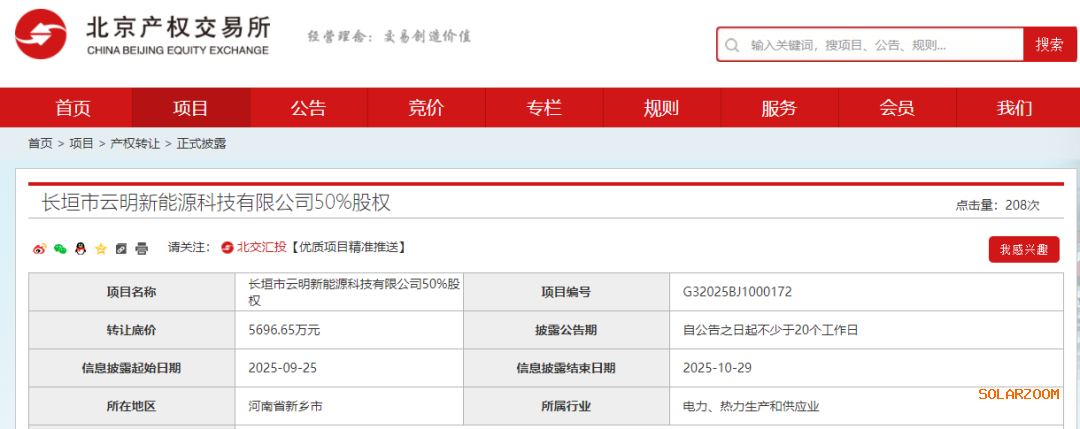Click the 我感兴趣 button
This screenshot has height=429, width=1080.
click(x=1023, y=249)
